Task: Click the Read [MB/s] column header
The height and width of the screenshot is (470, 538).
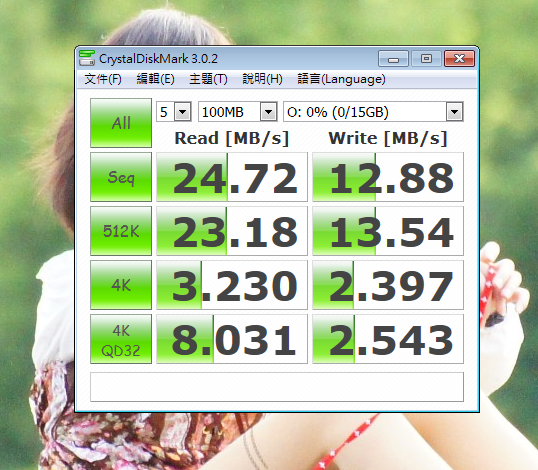Action: coord(232,138)
